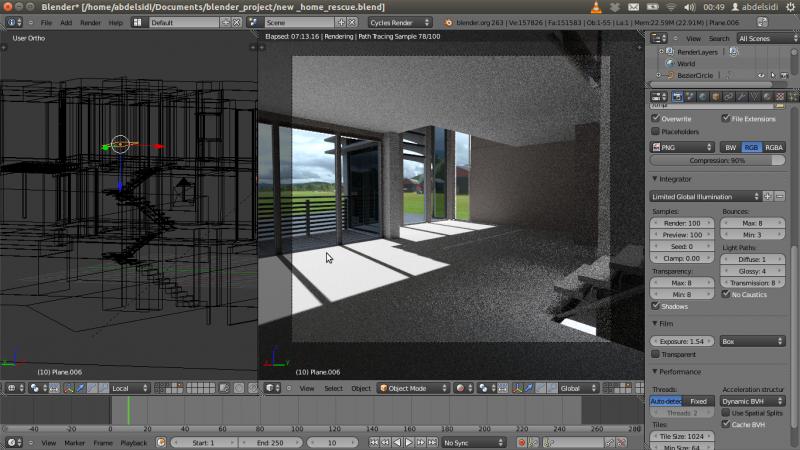This screenshot has height=450, width=800.
Task: Click the World globe icon in outliner
Action: click(x=670, y=64)
